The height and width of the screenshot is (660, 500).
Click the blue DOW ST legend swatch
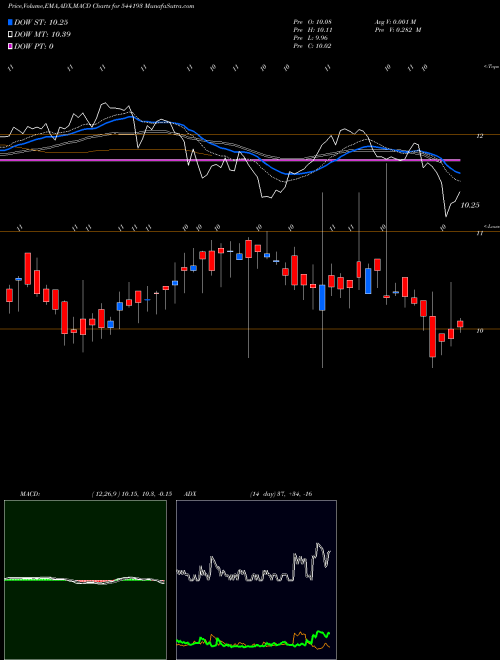11,22
